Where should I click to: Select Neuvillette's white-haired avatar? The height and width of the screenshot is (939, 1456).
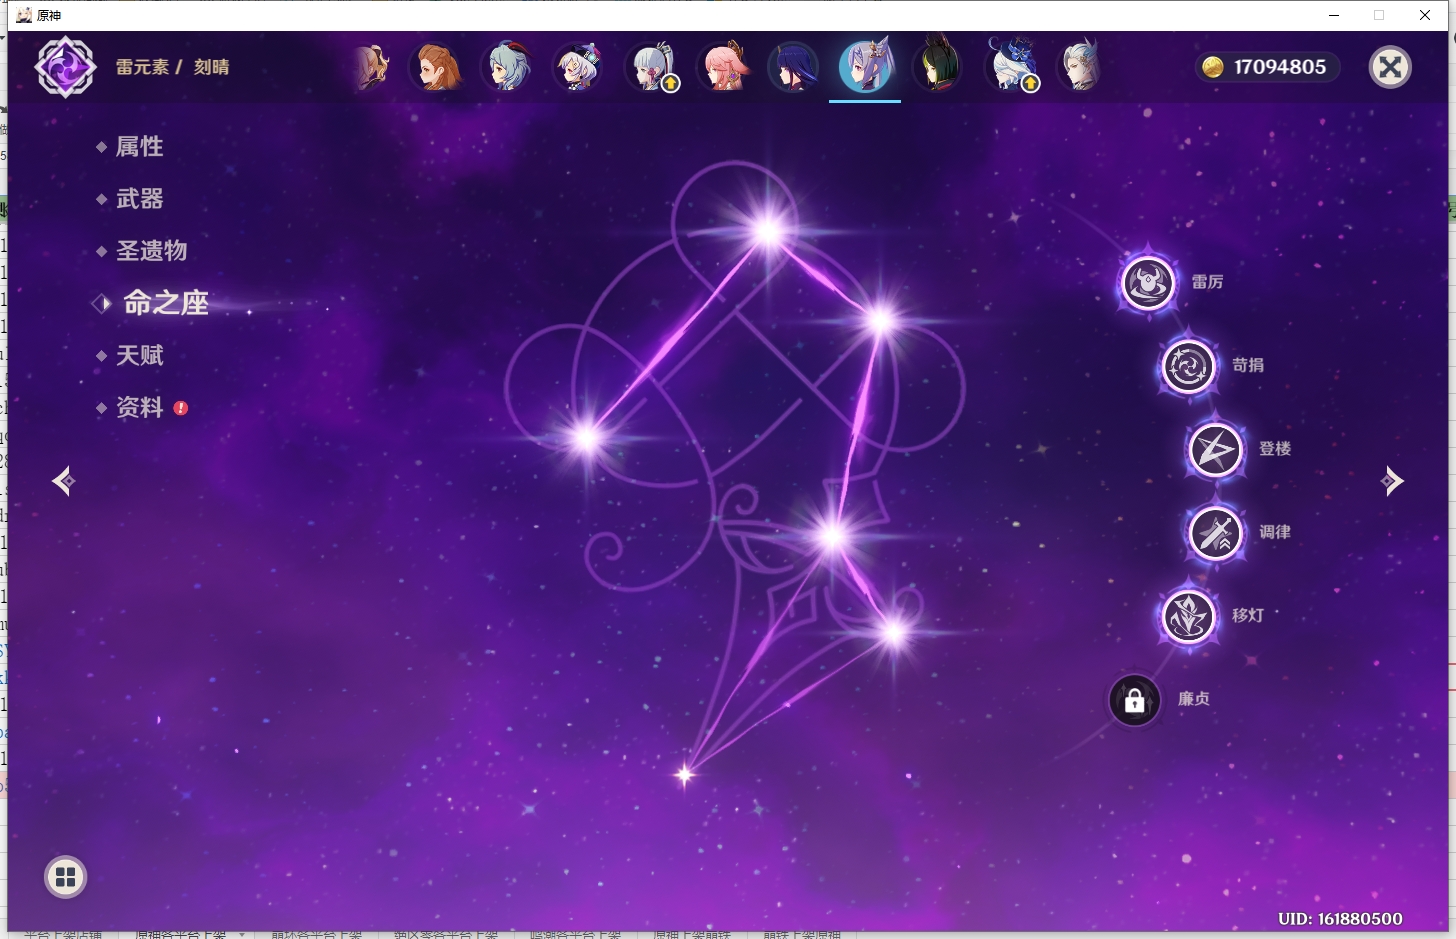(x=1082, y=67)
